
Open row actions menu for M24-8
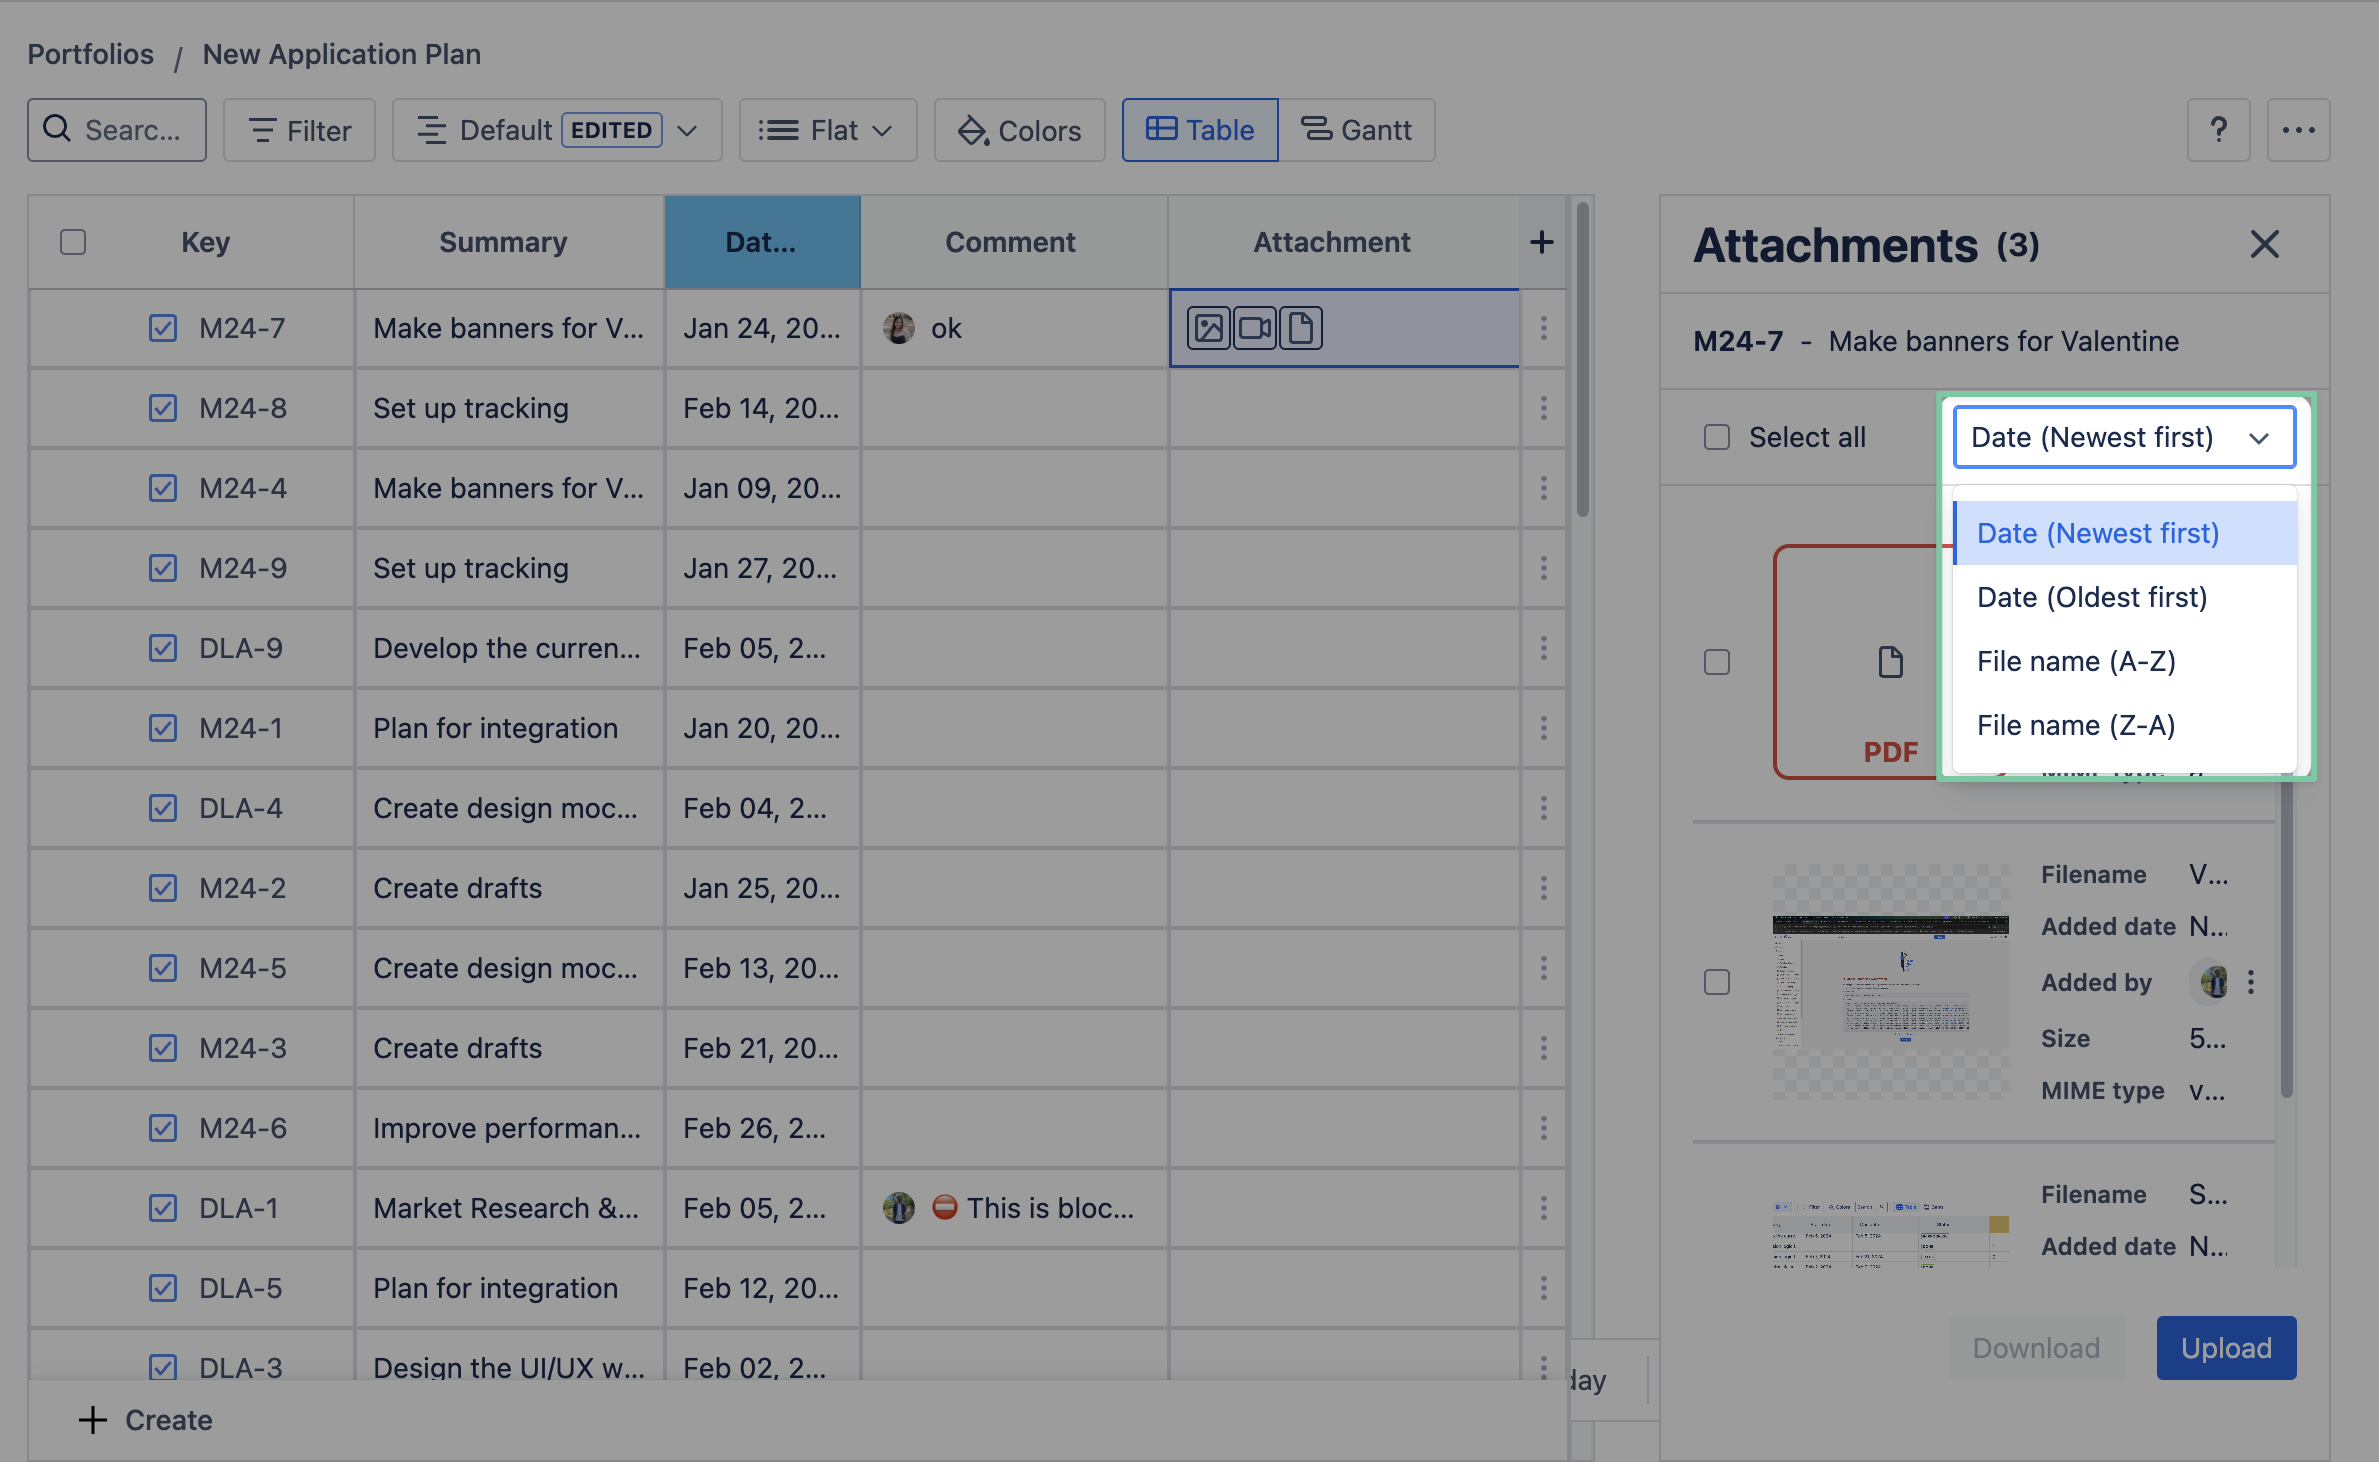point(1543,408)
